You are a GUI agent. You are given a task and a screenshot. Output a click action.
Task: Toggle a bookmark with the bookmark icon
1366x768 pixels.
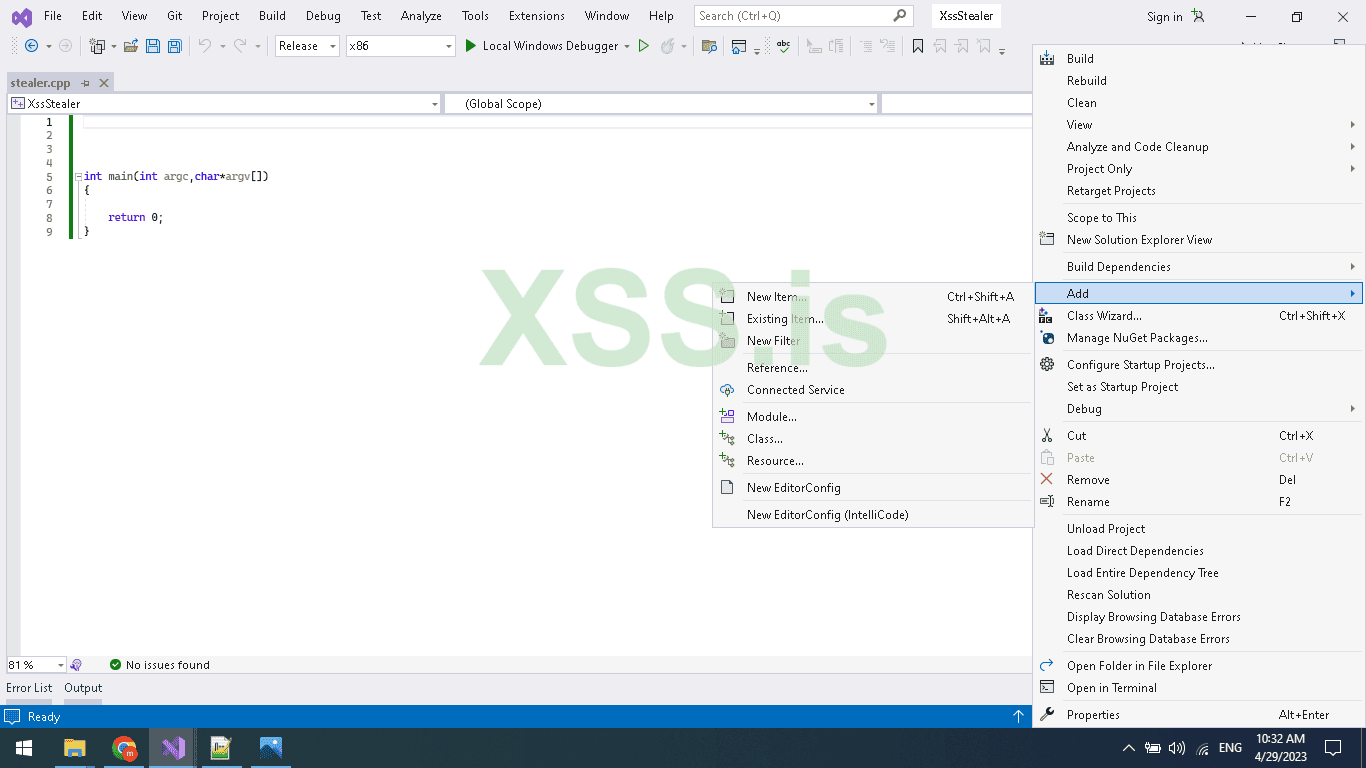pos(918,46)
